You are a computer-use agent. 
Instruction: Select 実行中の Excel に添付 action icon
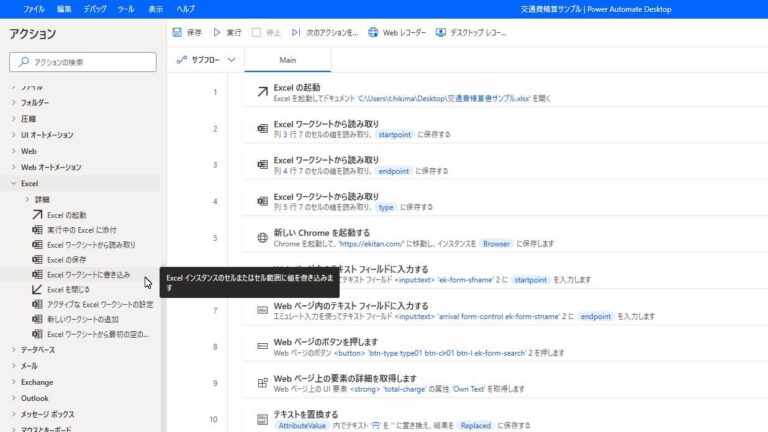[37, 230]
